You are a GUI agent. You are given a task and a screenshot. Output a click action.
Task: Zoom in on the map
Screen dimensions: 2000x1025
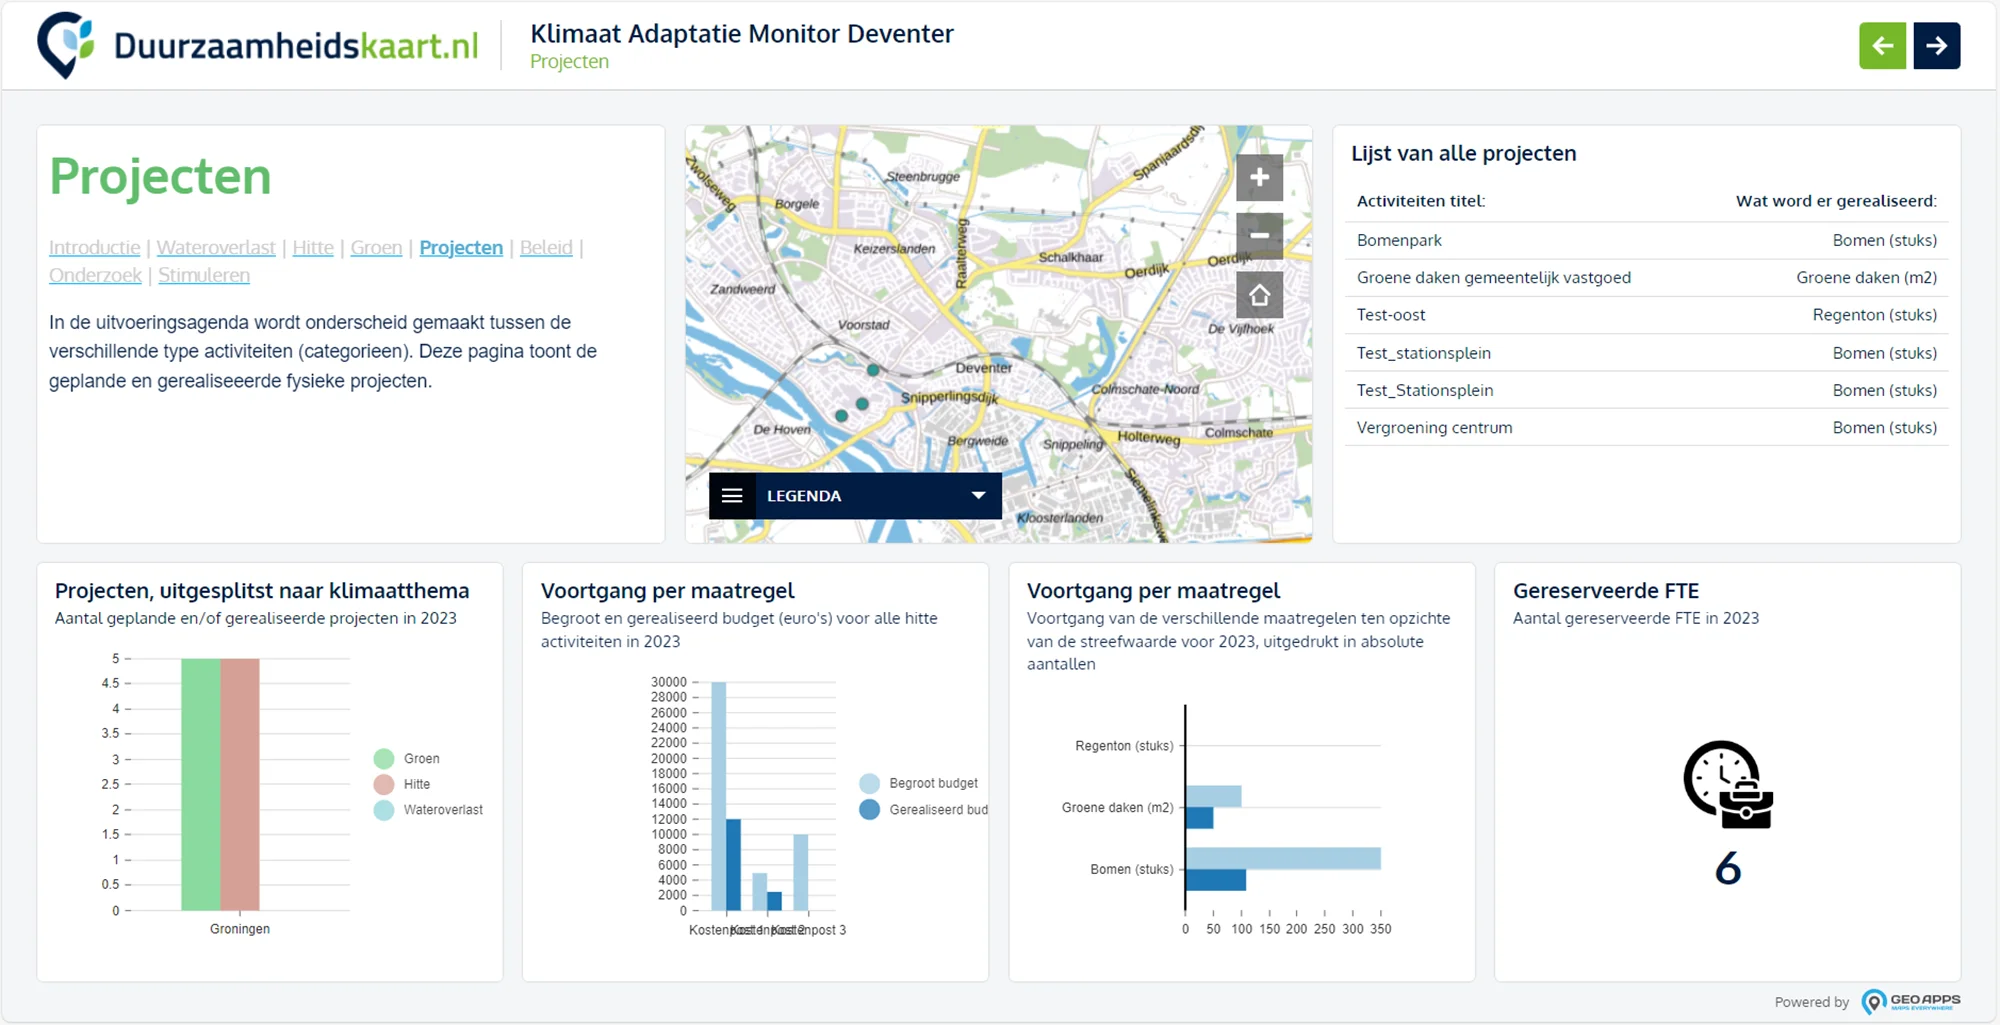point(1259,178)
